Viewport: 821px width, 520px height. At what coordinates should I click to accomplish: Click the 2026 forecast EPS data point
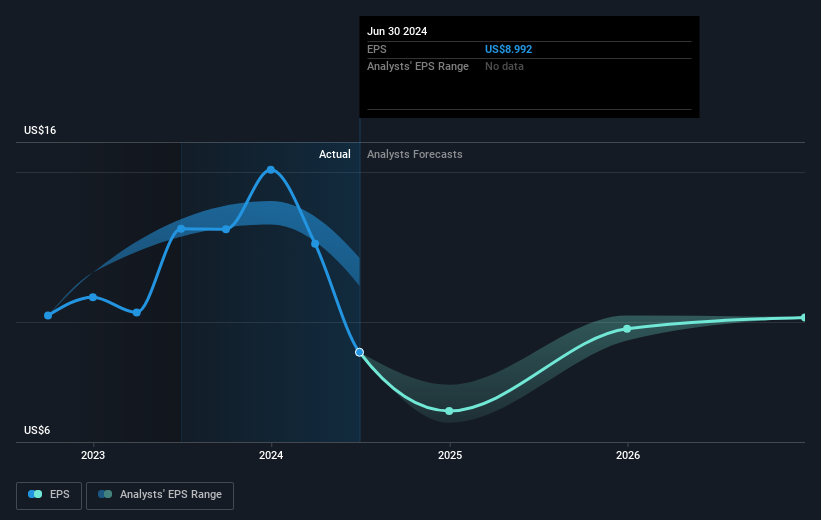(x=627, y=329)
